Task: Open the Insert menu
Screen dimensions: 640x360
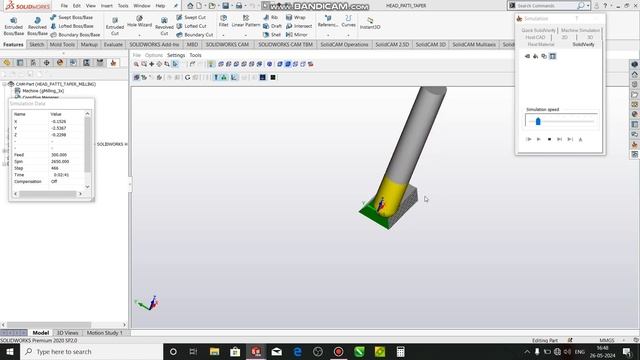Action: coord(107,6)
